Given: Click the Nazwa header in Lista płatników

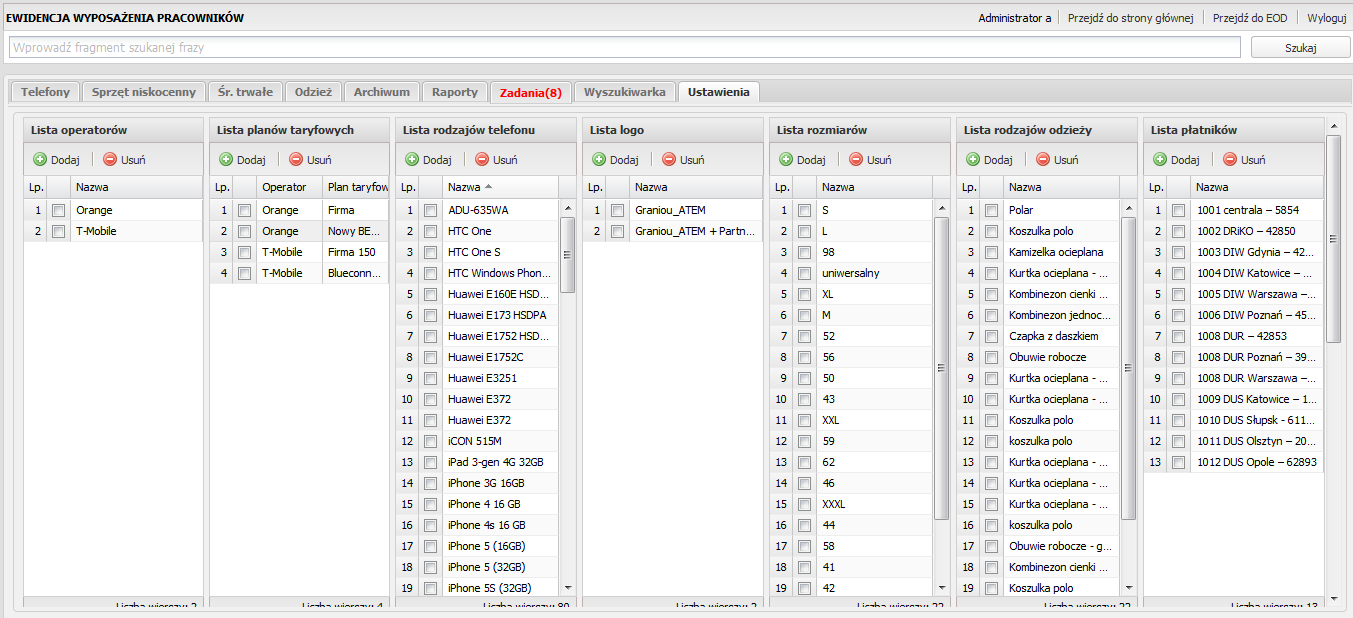Looking at the screenshot, I should pos(1257,187).
